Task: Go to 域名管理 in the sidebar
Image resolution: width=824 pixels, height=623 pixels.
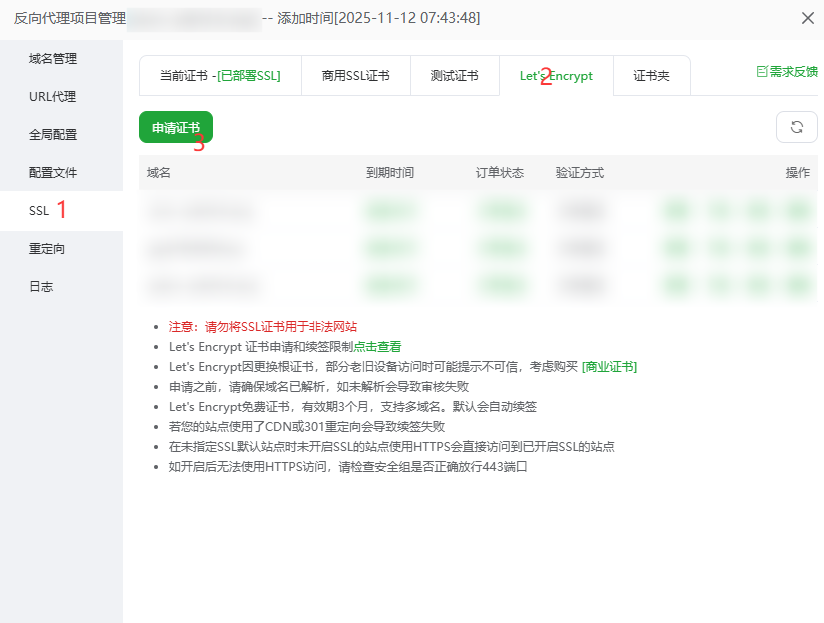Action: pyautogui.click(x=53, y=59)
